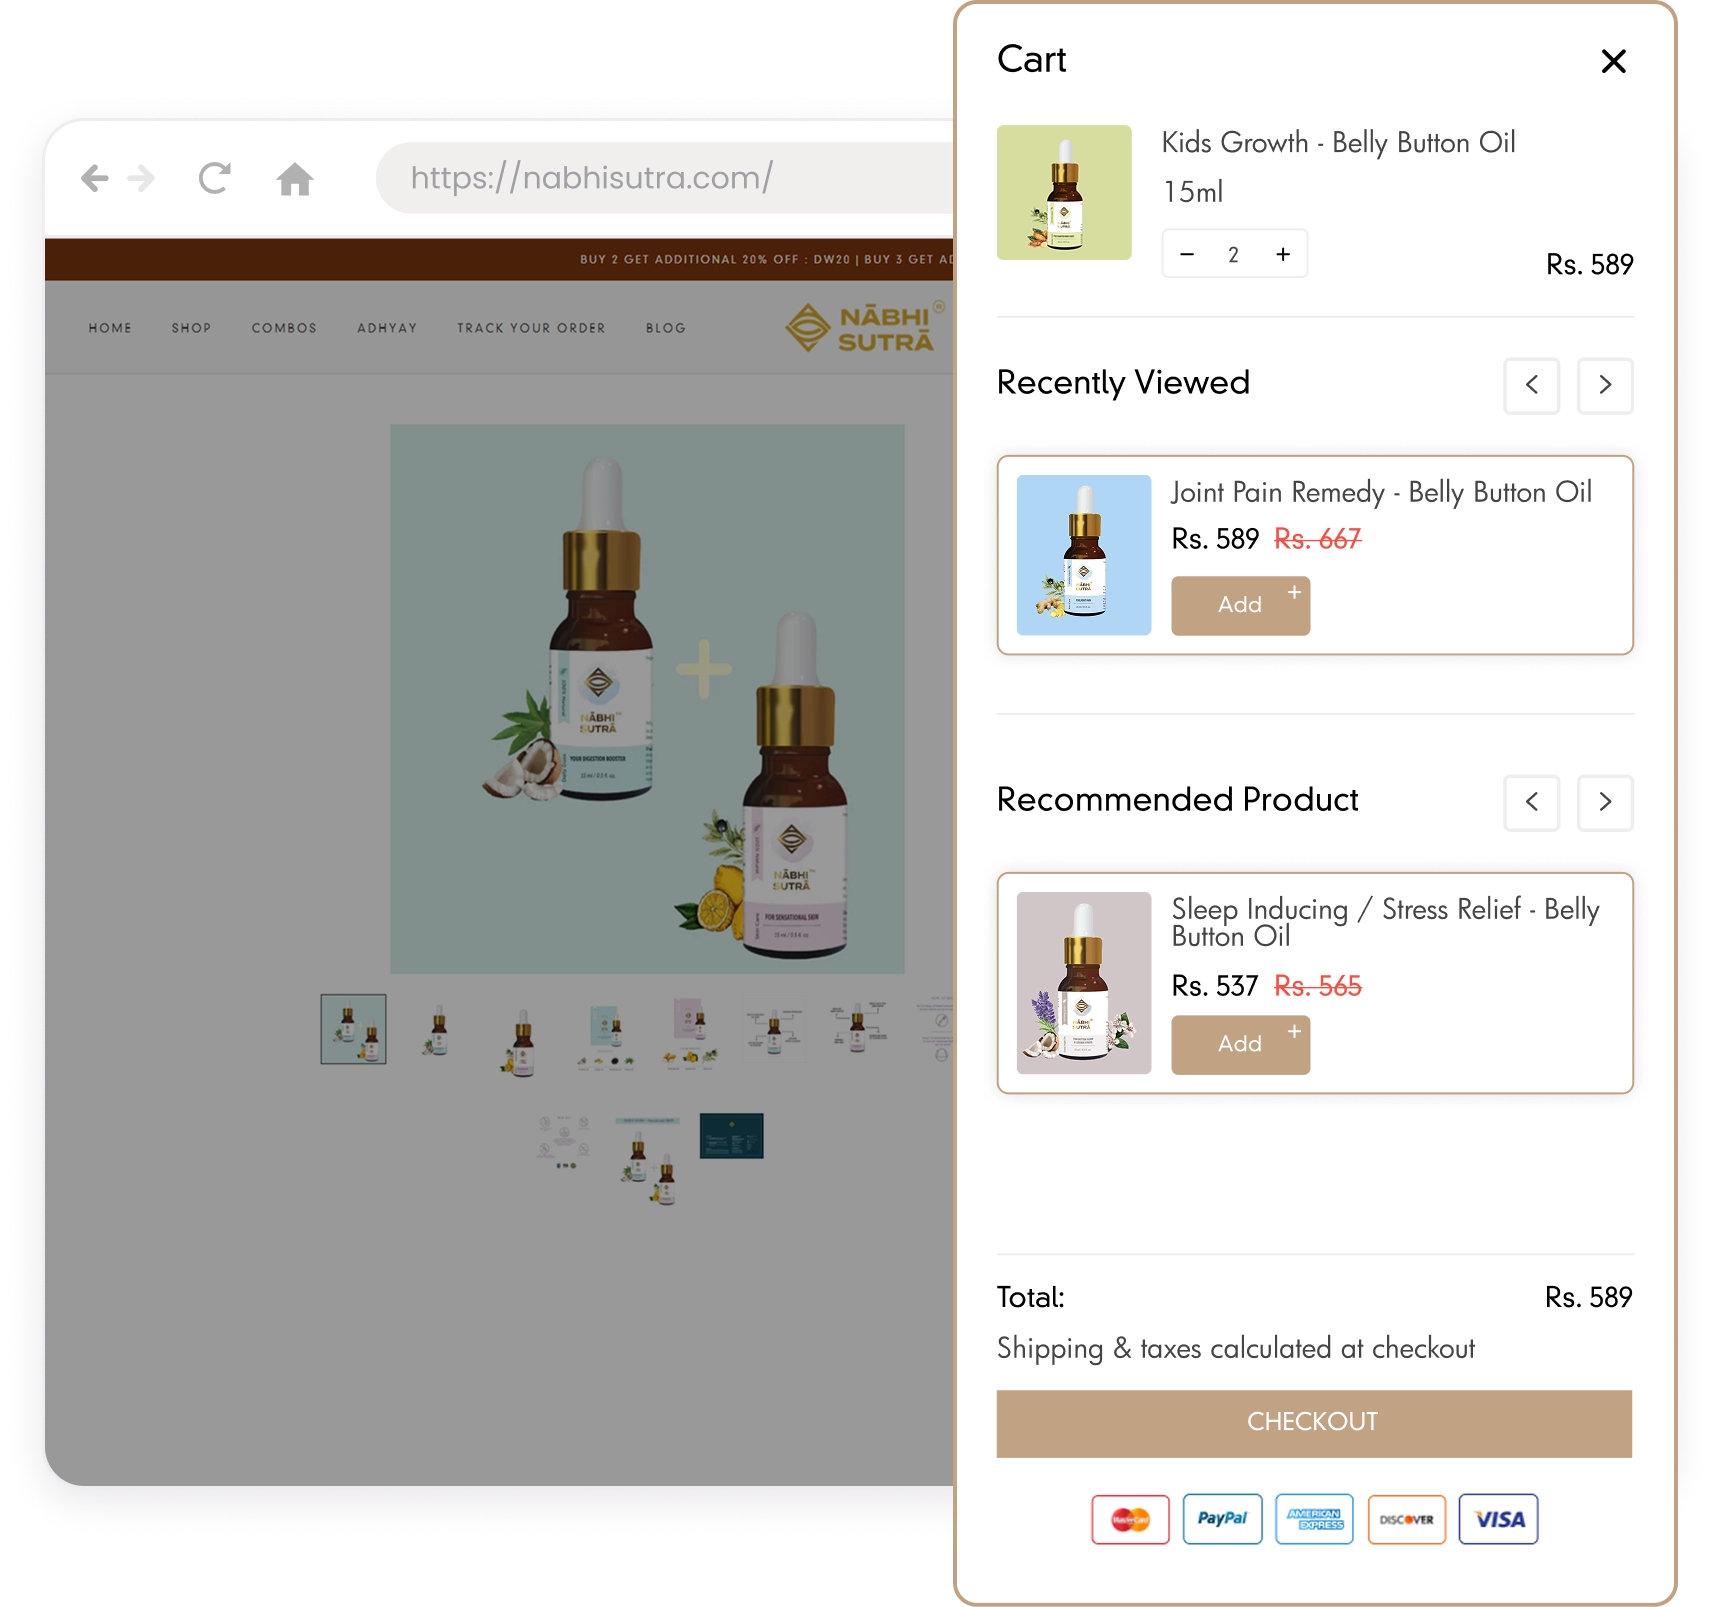The height and width of the screenshot is (1607, 1716).
Task: Show next Recommended Product
Action: click(1605, 802)
